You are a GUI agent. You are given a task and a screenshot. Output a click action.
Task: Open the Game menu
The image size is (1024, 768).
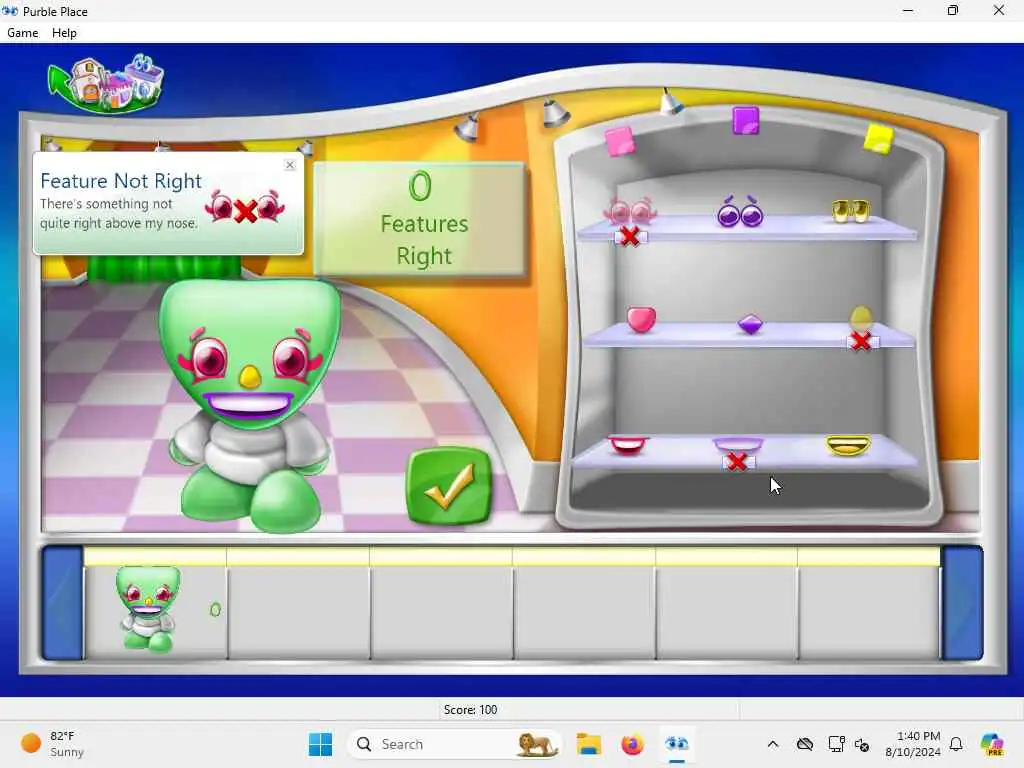pyautogui.click(x=22, y=33)
